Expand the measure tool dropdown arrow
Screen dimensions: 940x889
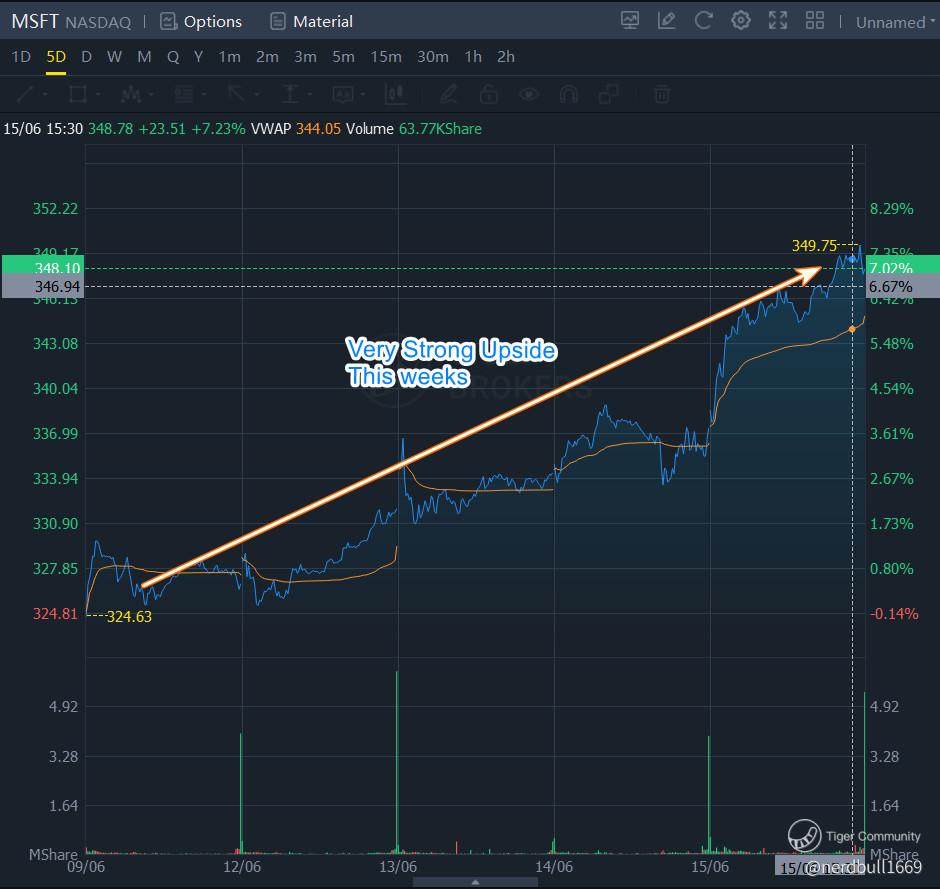coord(310,94)
